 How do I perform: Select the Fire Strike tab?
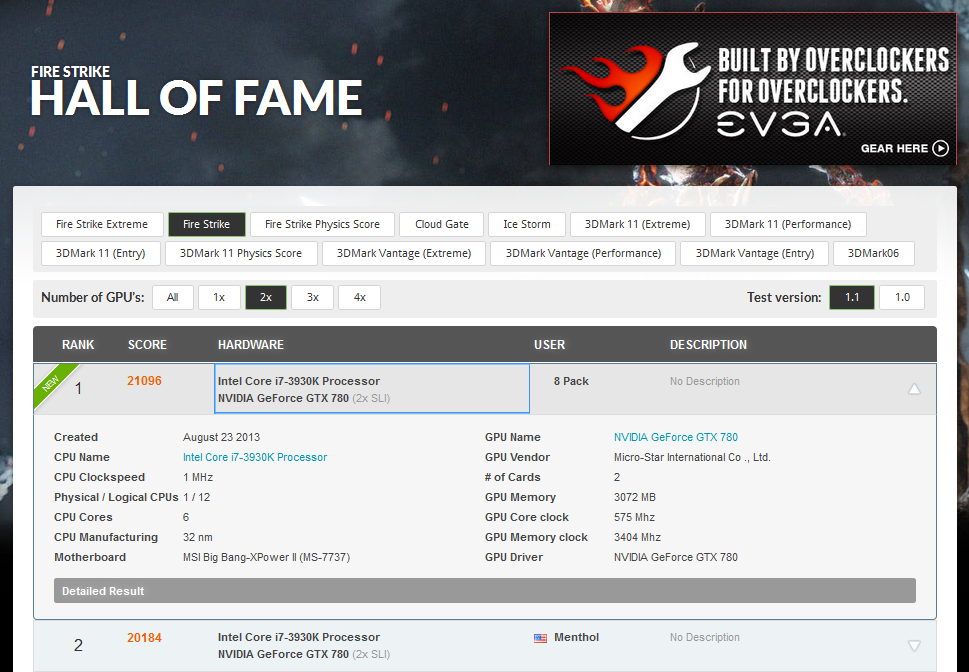tap(206, 224)
